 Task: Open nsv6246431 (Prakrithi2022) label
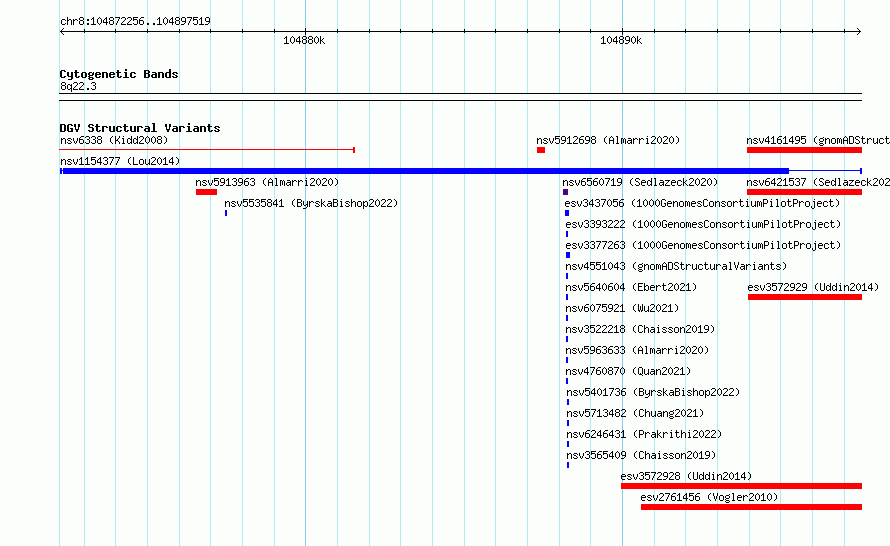click(x=644, y=434)
